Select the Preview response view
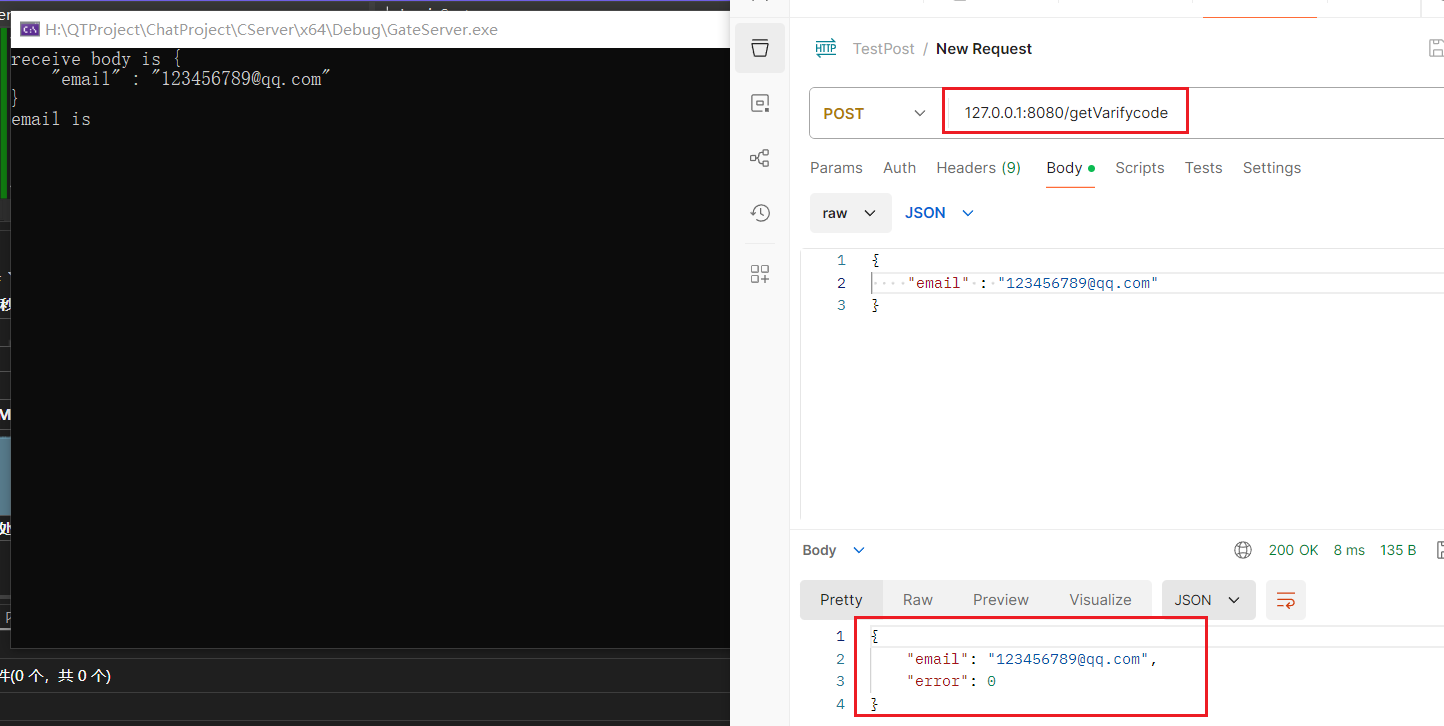The image size is (1444, 726). tap(1001, 600)
